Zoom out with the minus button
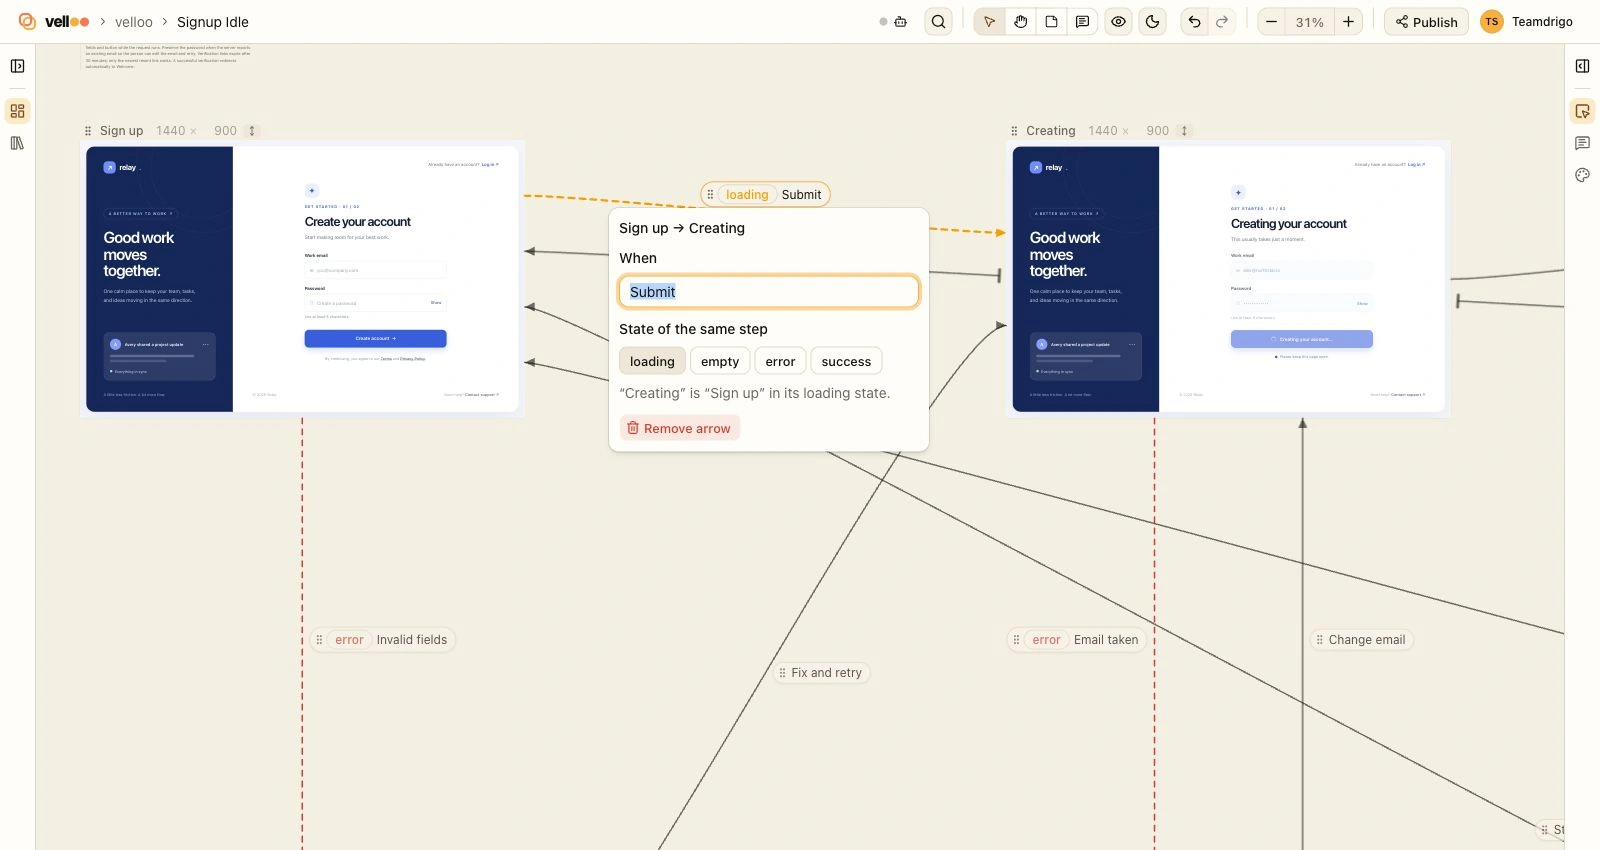The width and height of the screenshot is (1600, 850). 1271,21
